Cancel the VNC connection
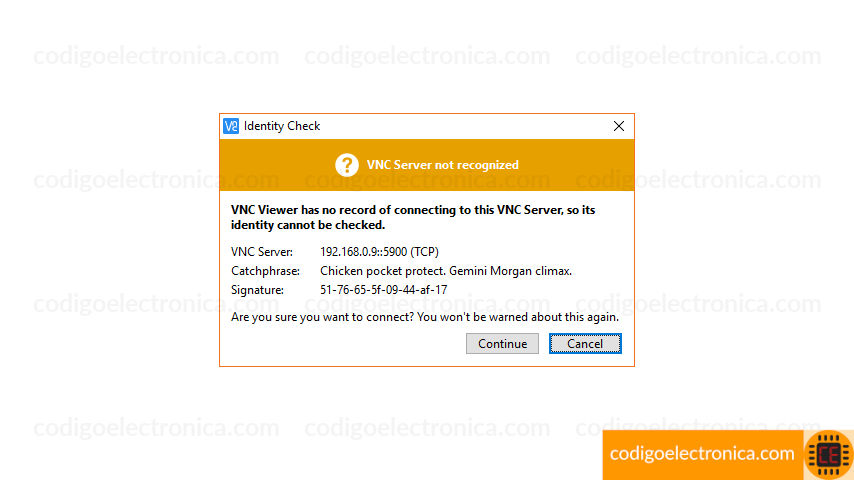This screenshot has width=854, height=480. pyautogui.click(x=585, y=344)
